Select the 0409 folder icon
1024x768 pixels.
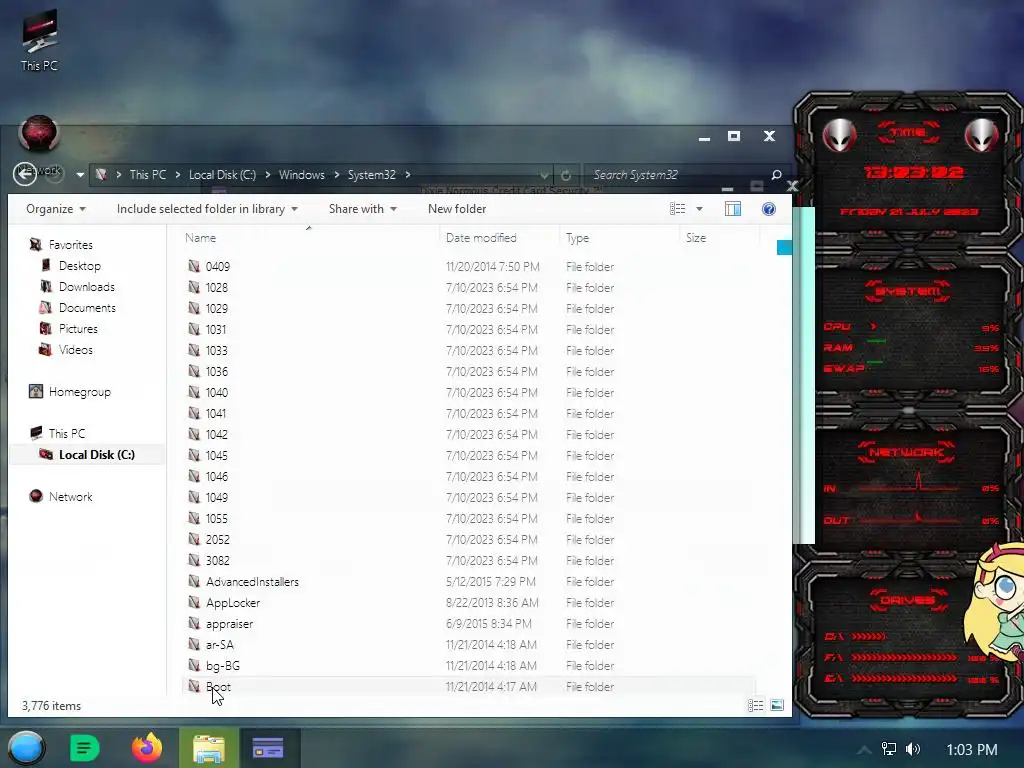coord(194,266)
